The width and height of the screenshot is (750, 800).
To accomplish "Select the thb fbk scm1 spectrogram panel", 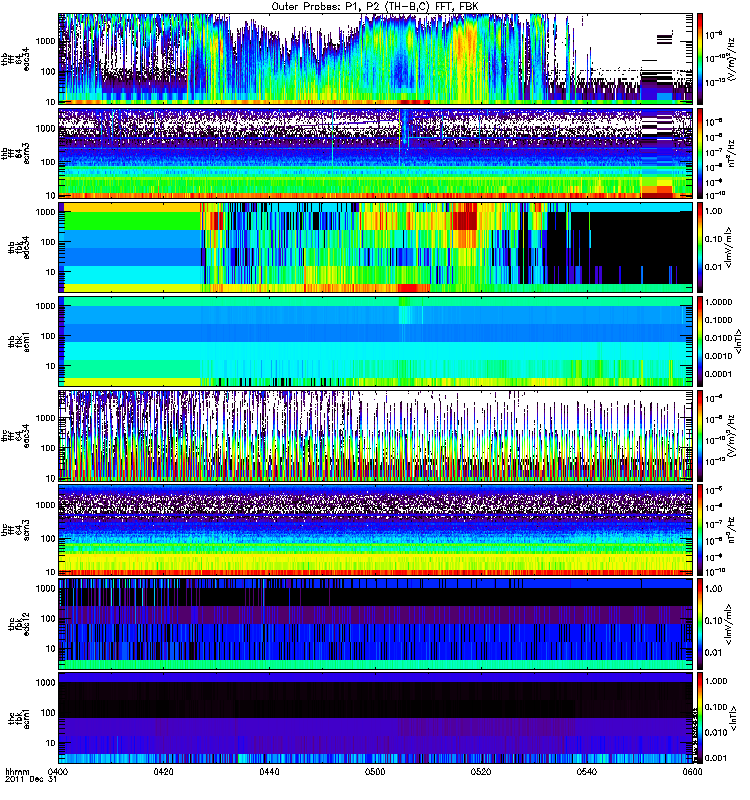I will (375, 341).
